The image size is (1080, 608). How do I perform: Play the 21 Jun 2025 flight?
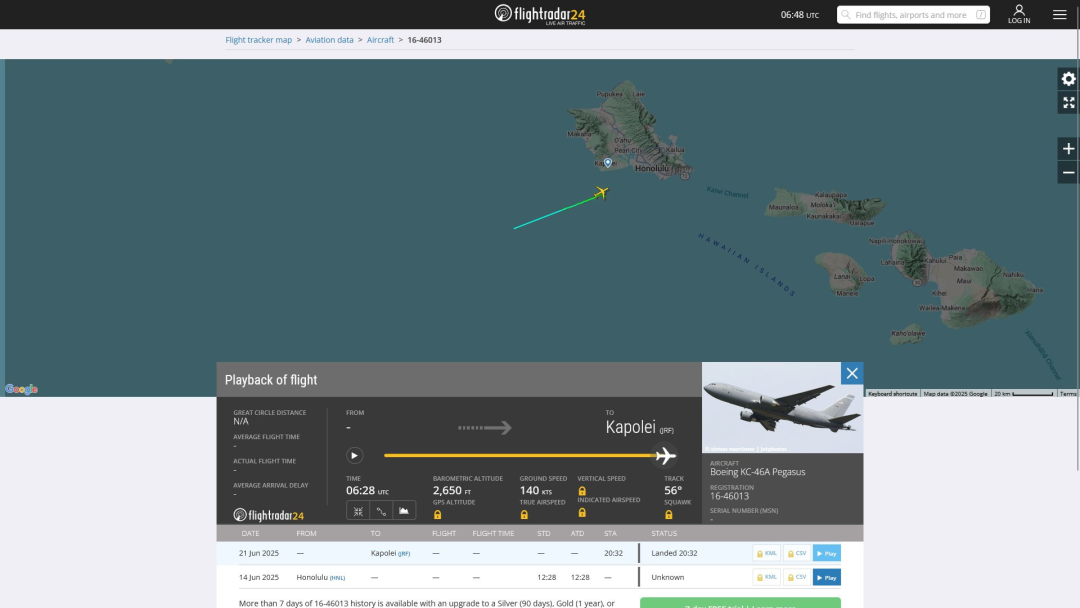pos(827,553)
